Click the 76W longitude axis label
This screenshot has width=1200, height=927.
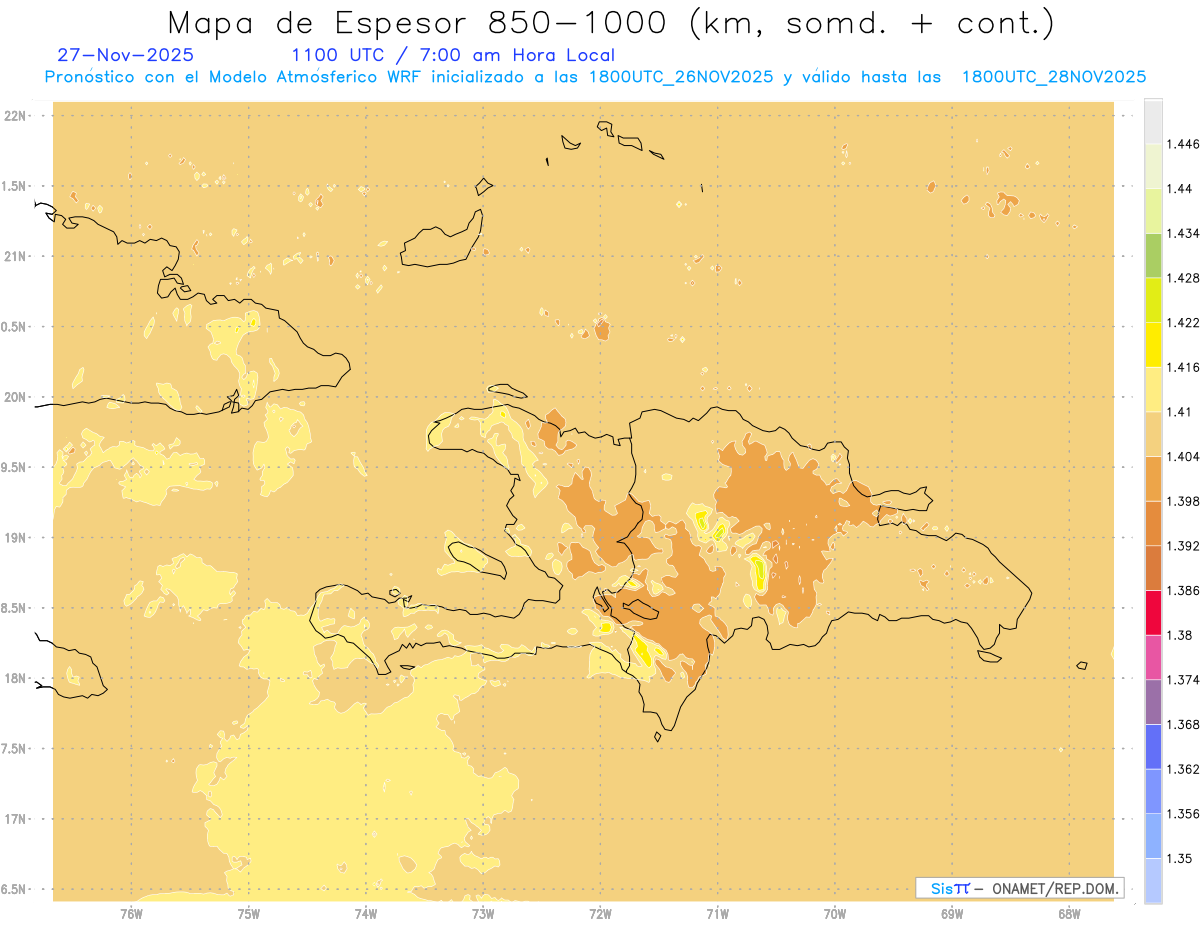[131, 914]
